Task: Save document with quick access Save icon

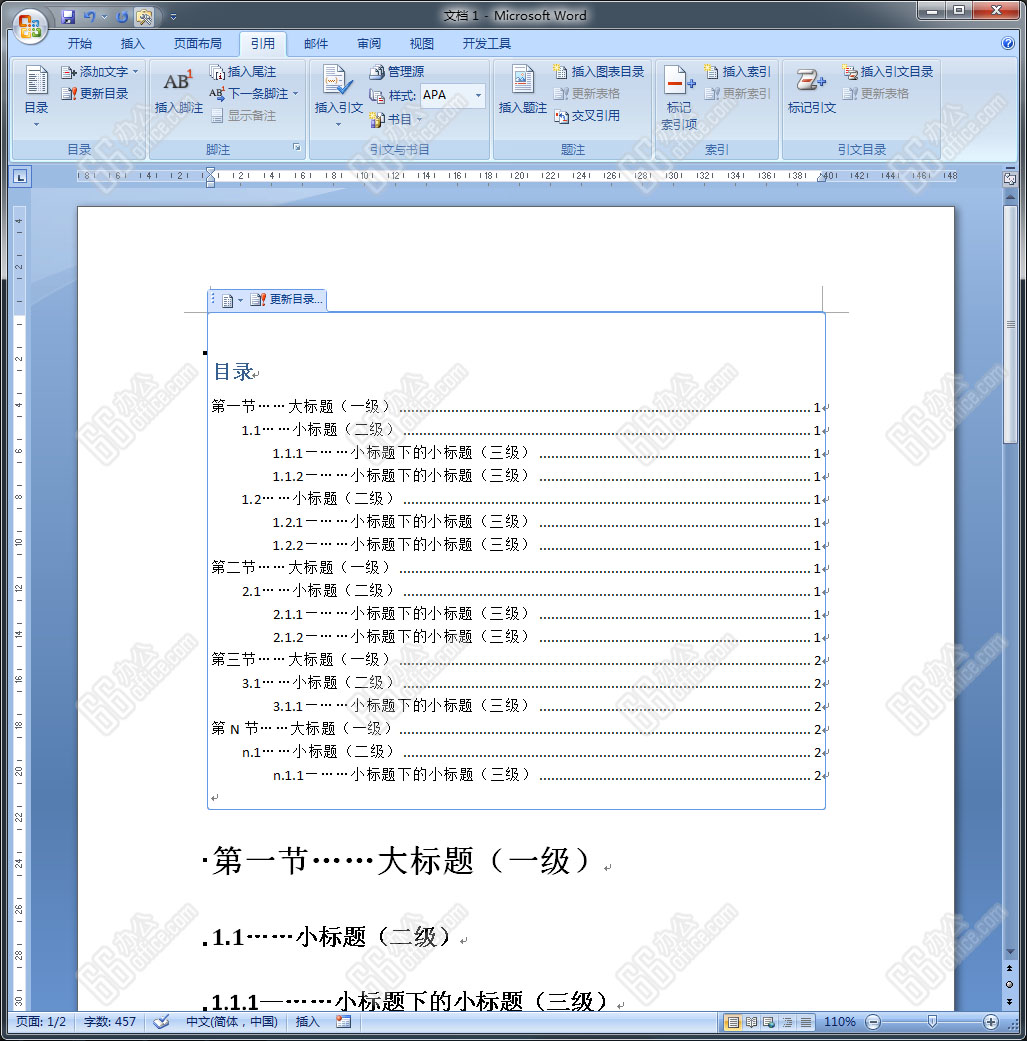Action: [x=68, y=17]
